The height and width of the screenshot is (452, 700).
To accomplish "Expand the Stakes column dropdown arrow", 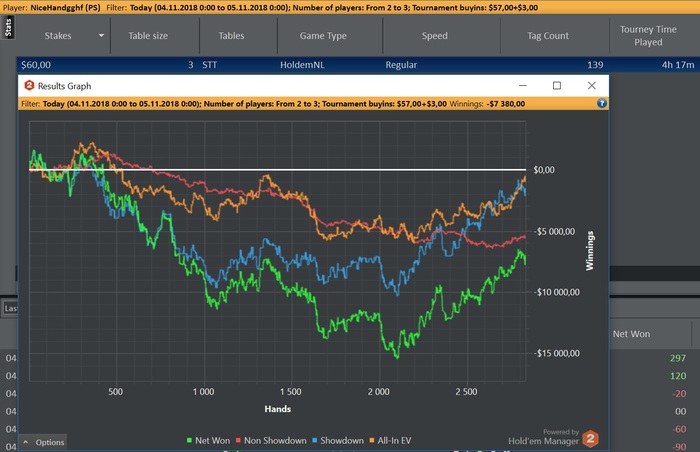I will (x=101, y=36).
